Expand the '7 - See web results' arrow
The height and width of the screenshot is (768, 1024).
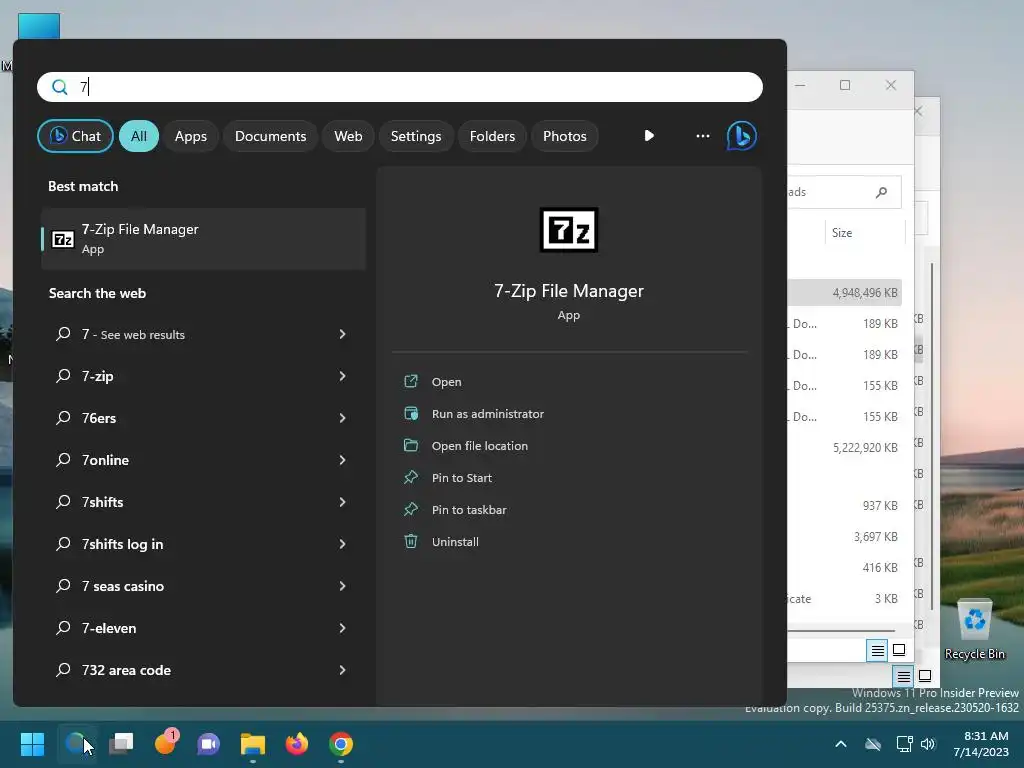point(342,334)
